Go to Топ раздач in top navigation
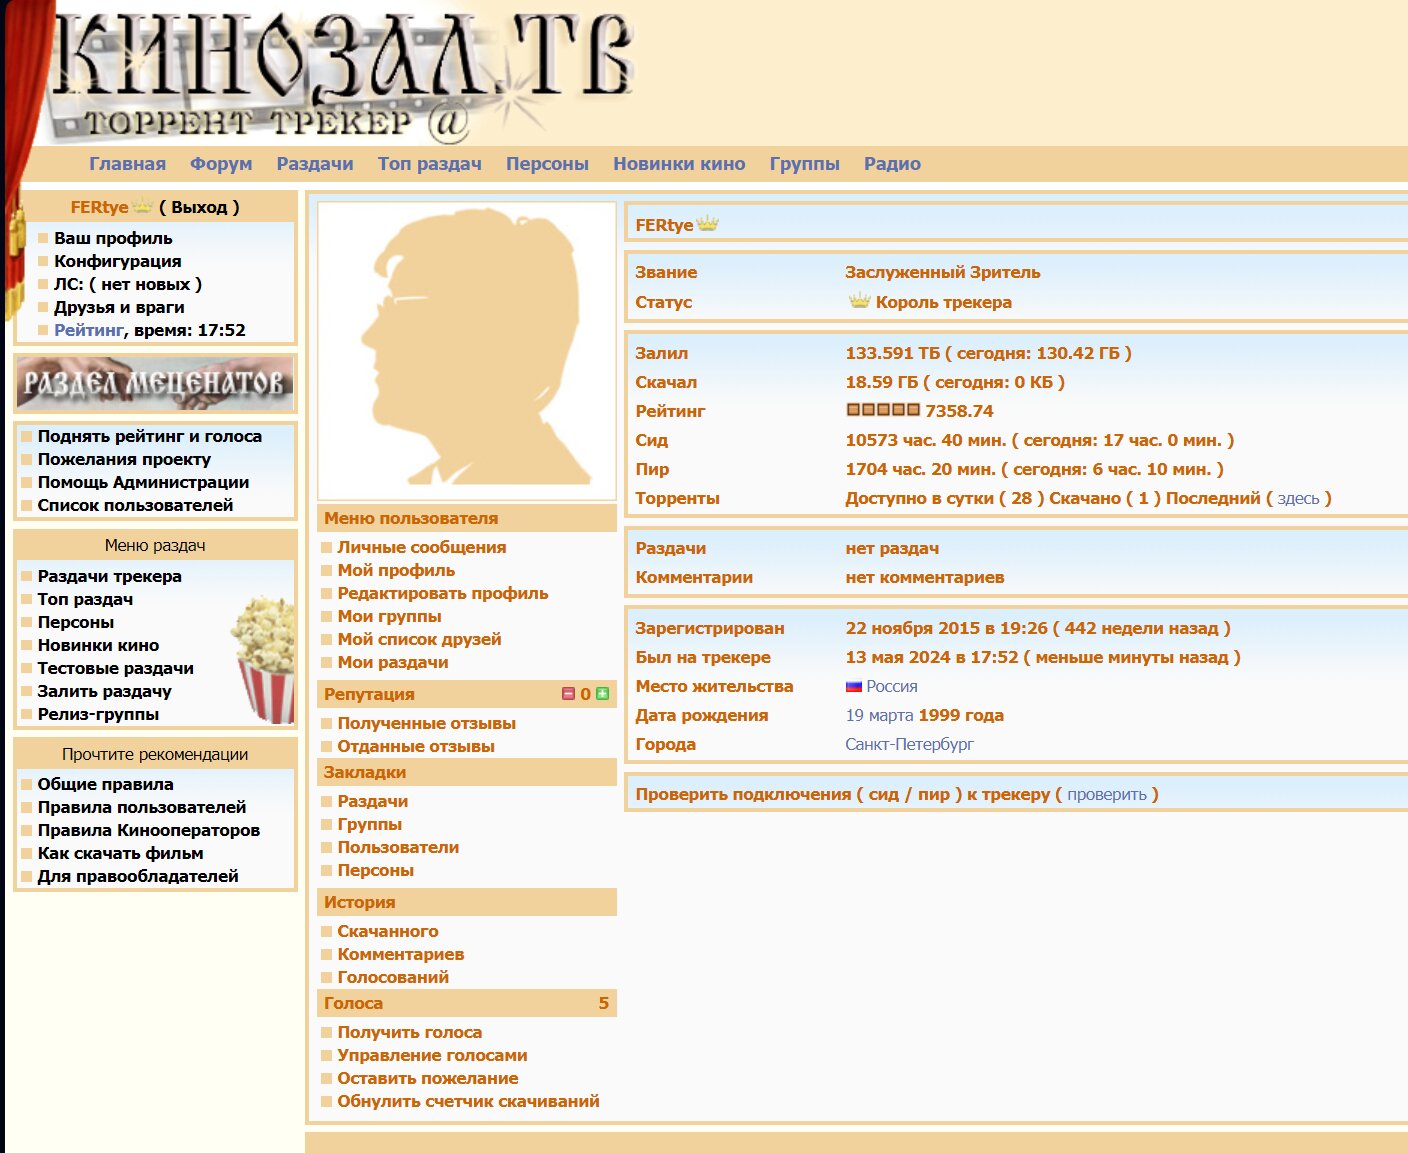Image resolution: width=1408 pixels, height=1153 pixels. point(429,164)
